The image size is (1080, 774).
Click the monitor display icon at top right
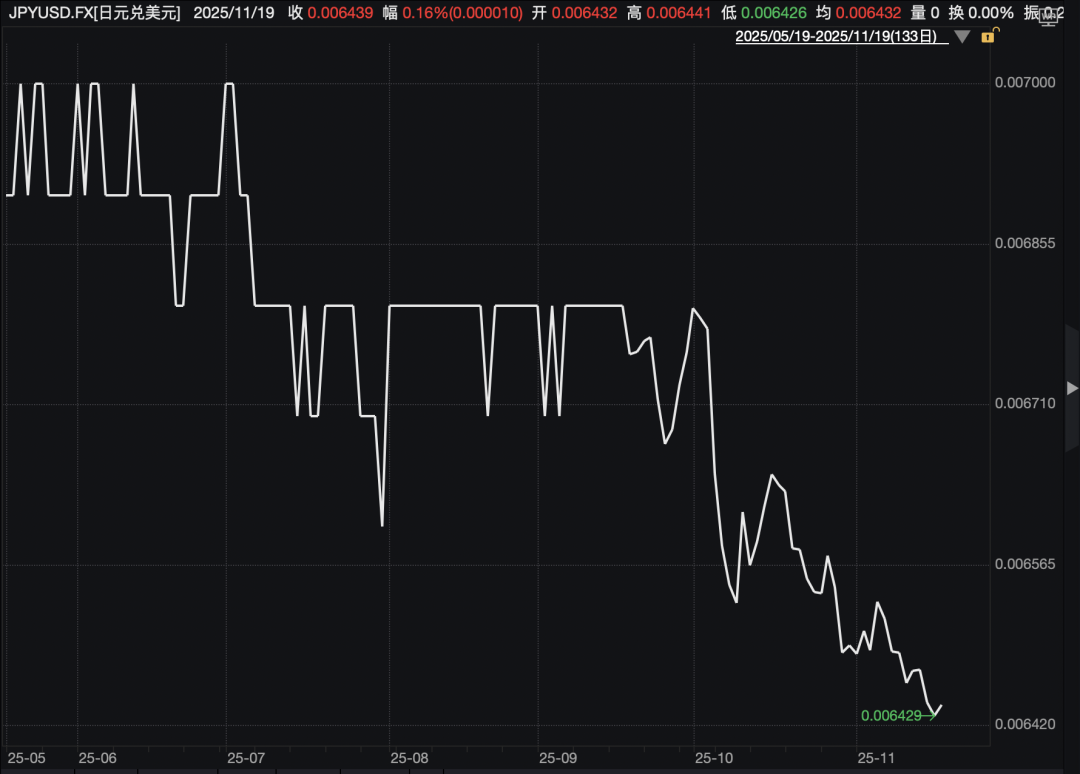pyautogui.click(x=1048, y=18)
